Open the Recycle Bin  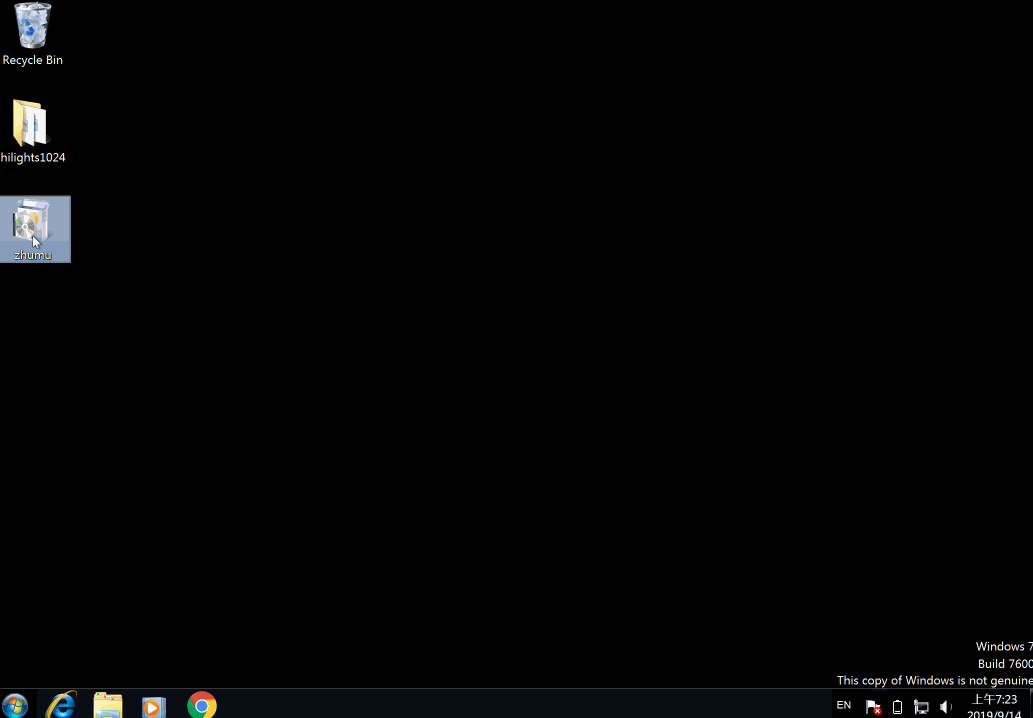(x=31, y=25)
